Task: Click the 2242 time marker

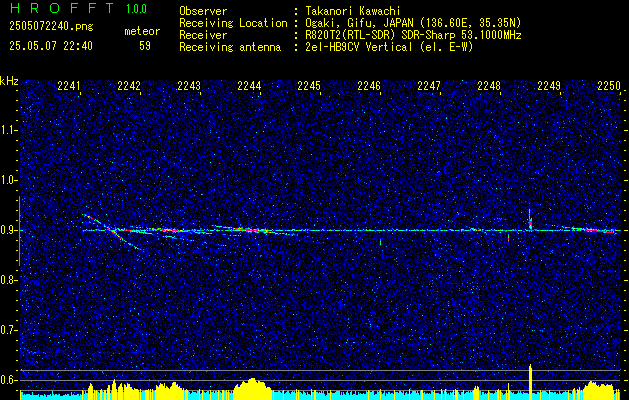Action: tap(129, 85)
